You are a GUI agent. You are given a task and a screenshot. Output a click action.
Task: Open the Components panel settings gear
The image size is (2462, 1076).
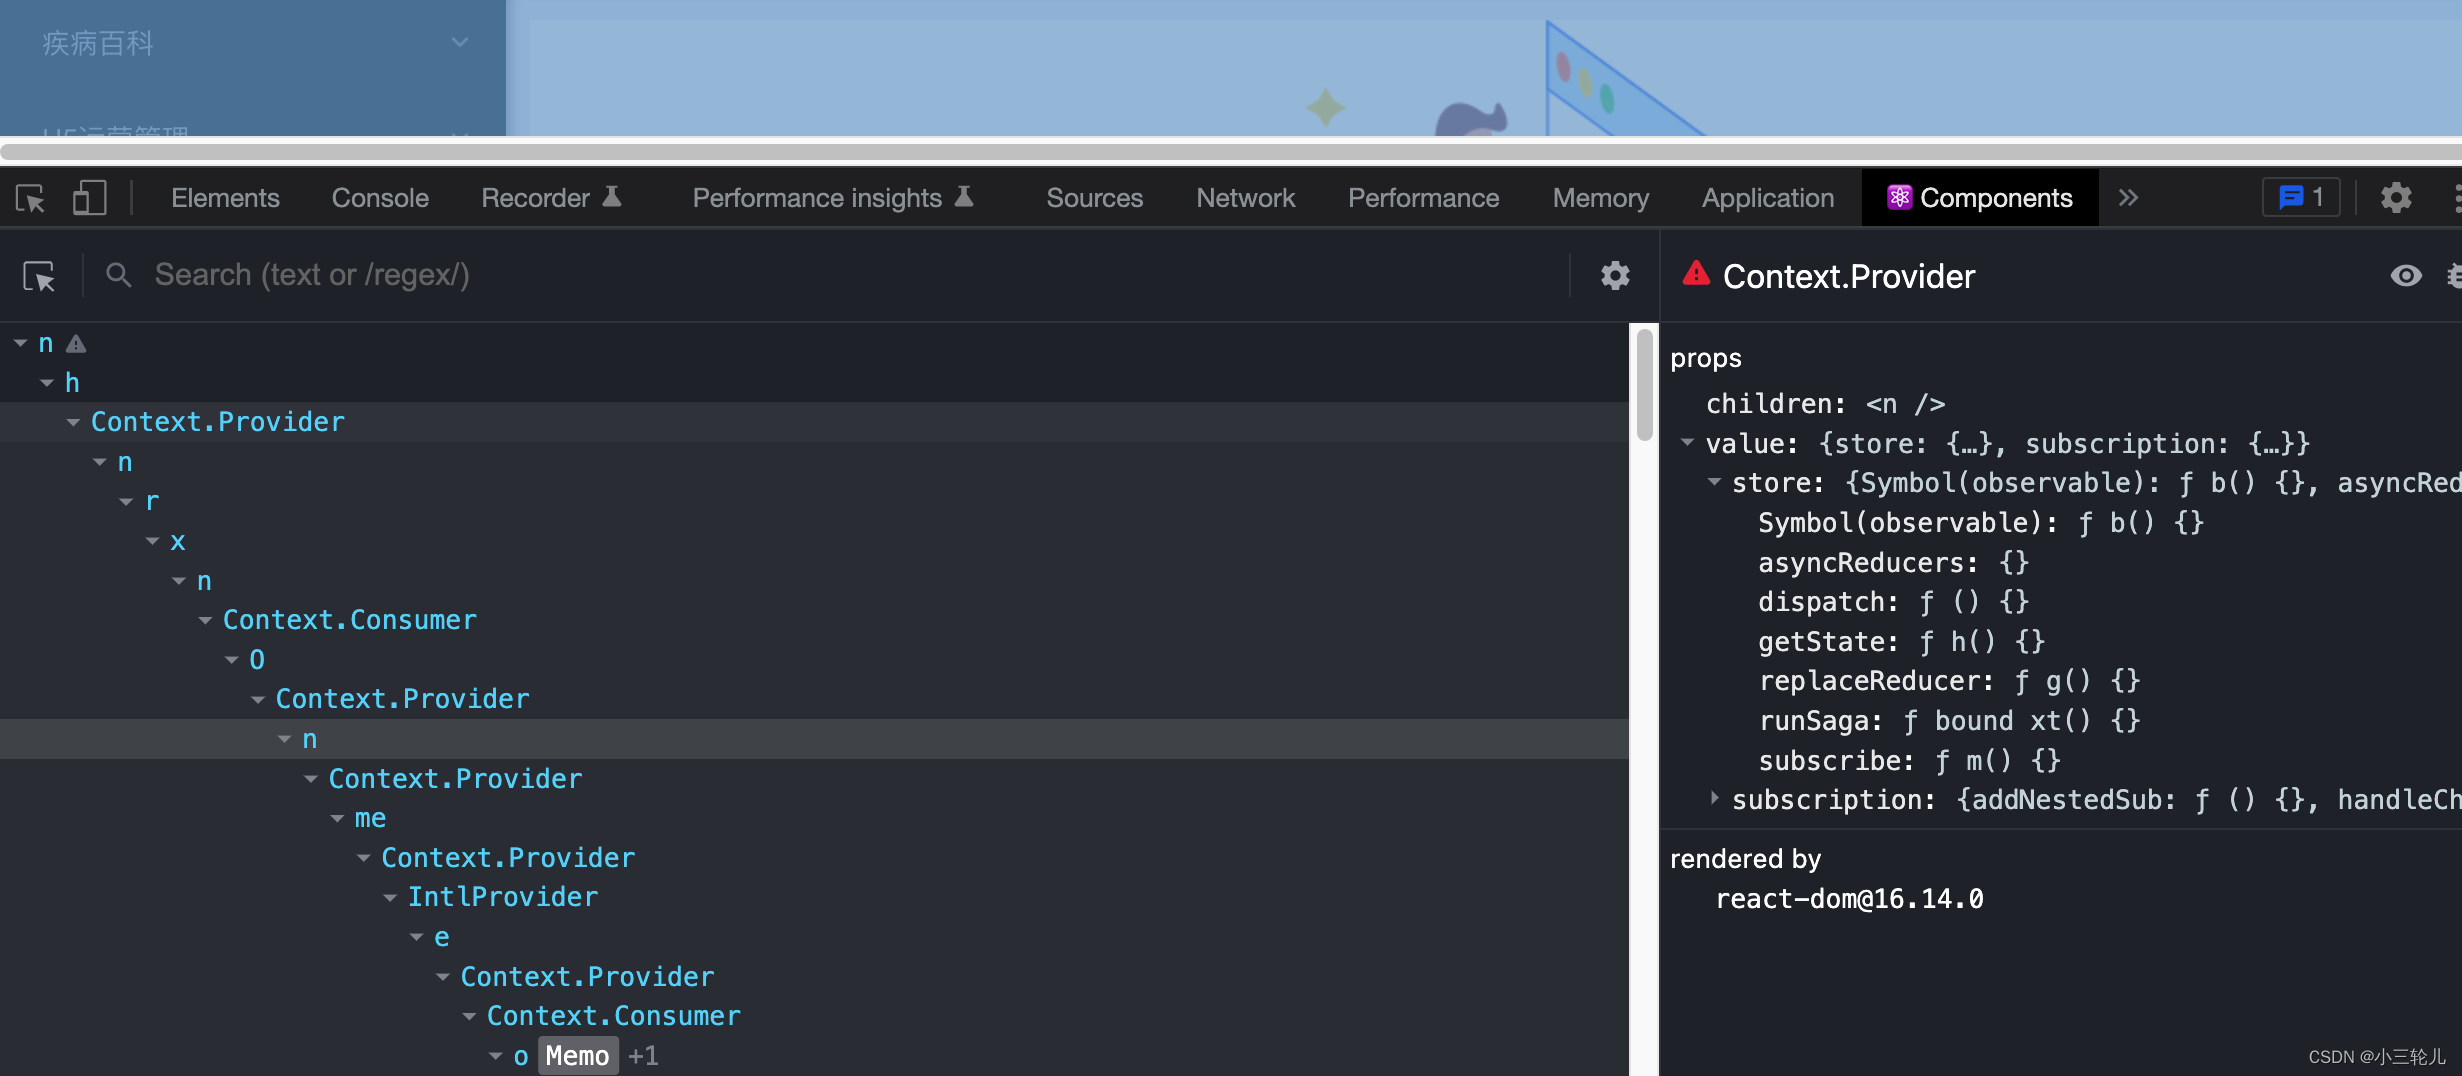[1615, 275]
